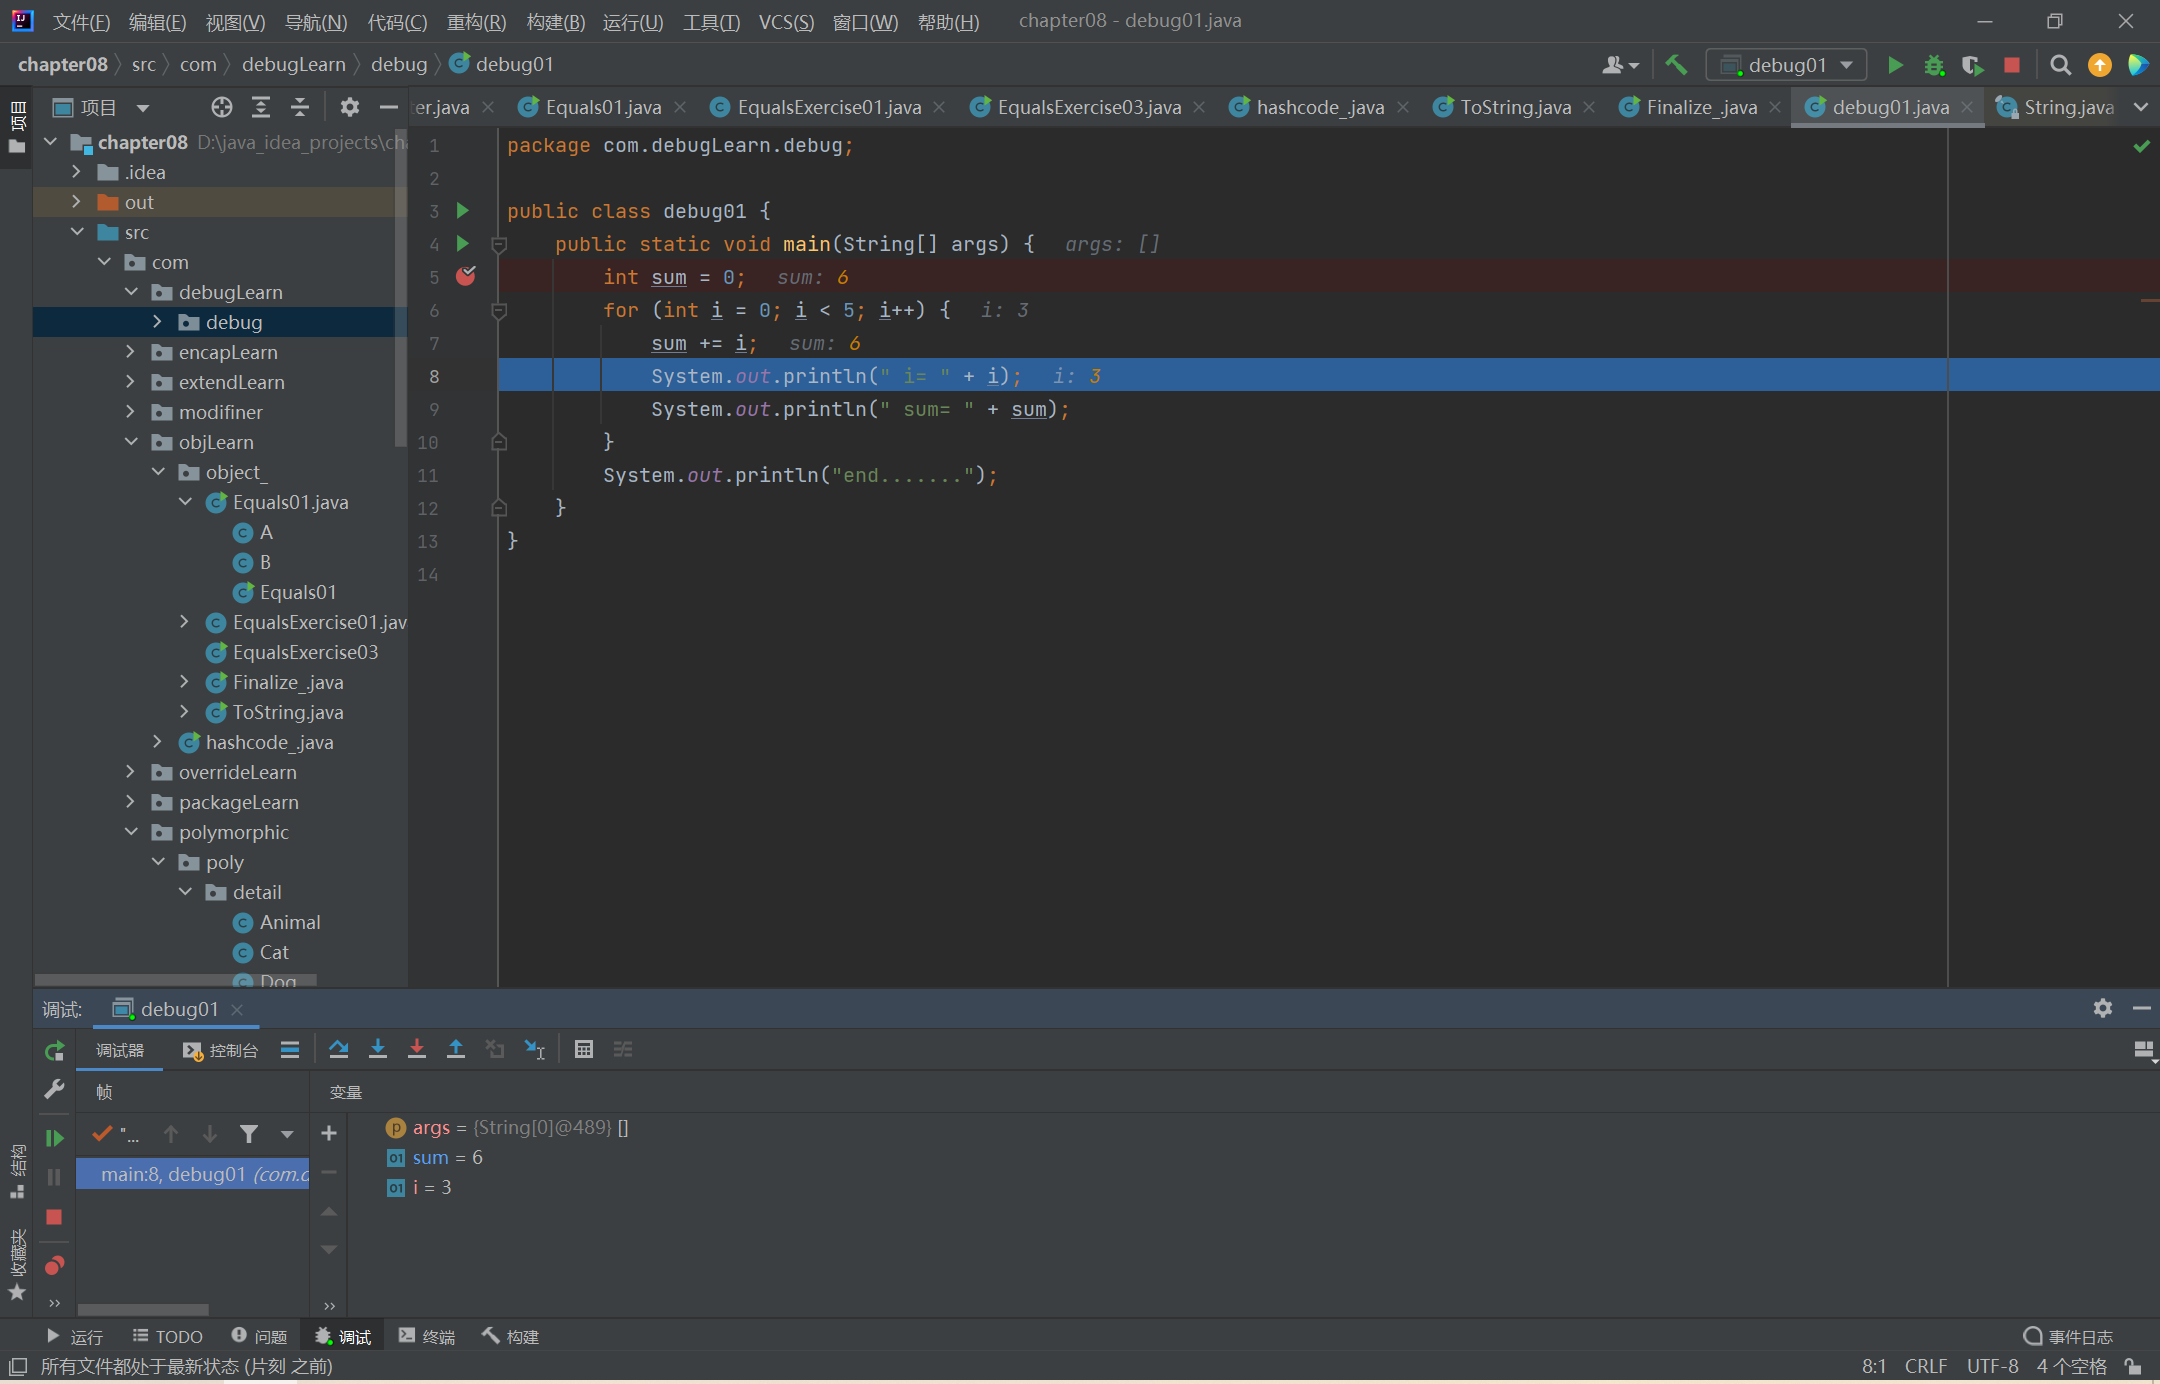Click the Build project hammer icon
This screenshot has width=2160, height=1384.
pyautogui.click(x=1676, y=65)
